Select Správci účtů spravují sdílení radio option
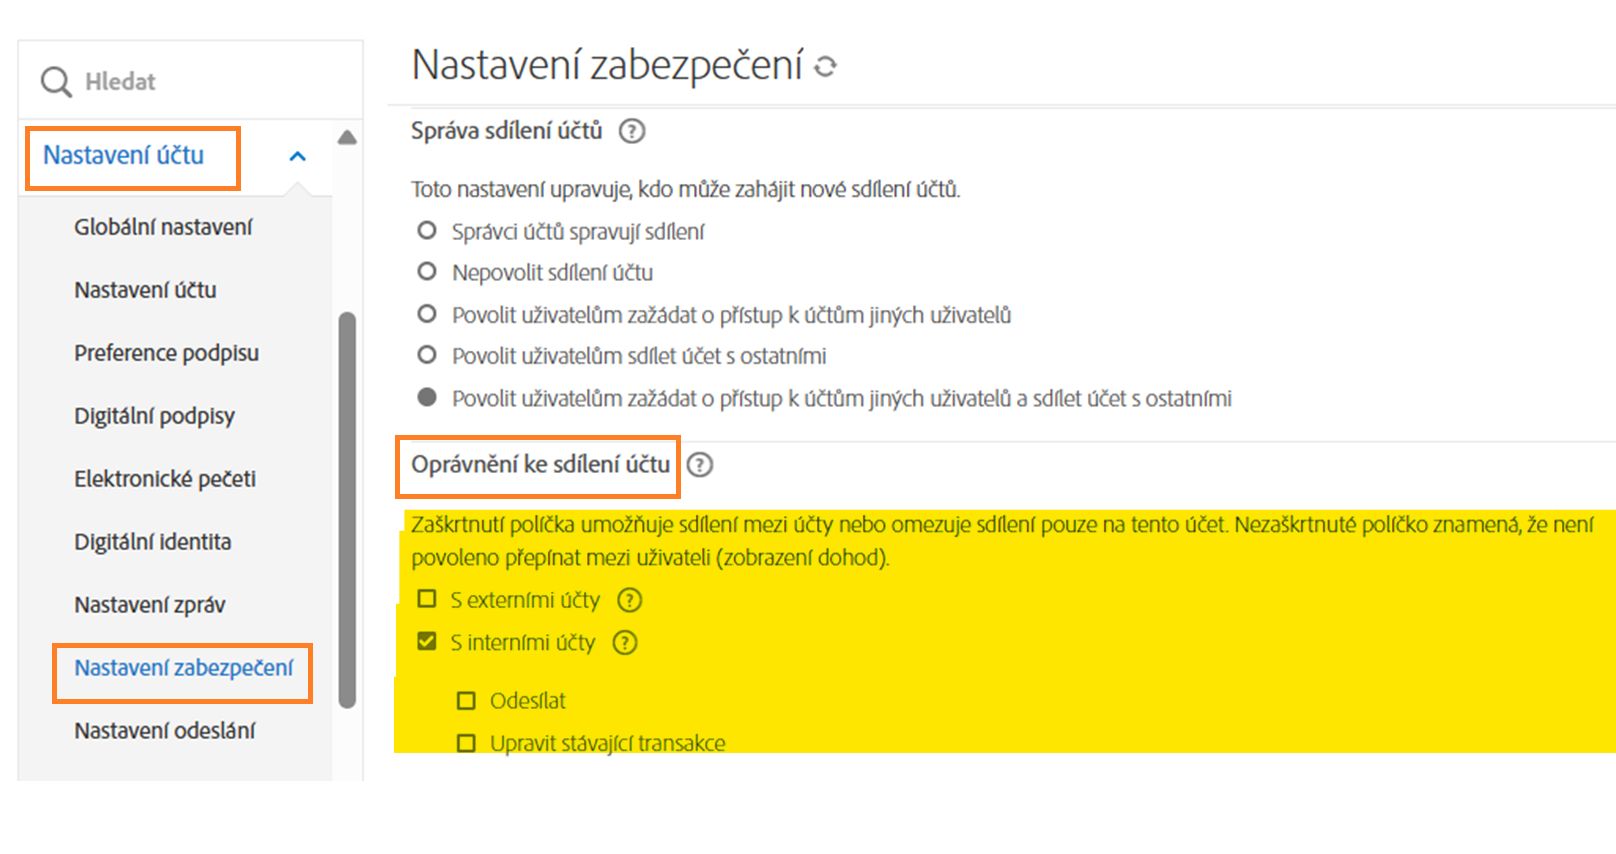Image resolution: width=1616 pixels, height=854 pixels. pos(427,231)
